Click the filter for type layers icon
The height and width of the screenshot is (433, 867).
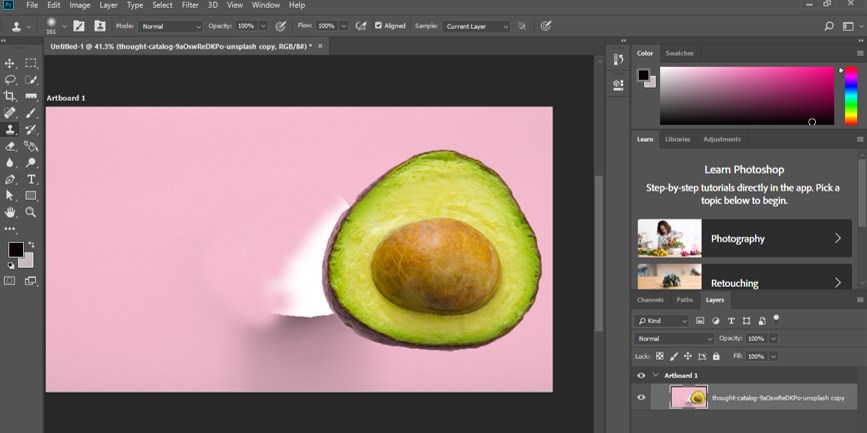tap(731, 321)
